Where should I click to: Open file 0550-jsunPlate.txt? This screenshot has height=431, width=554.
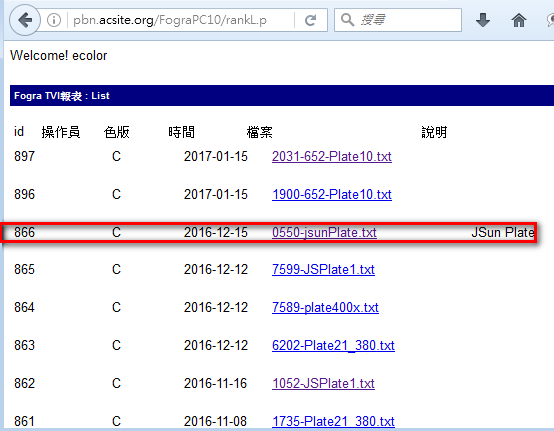coord(324,232)
